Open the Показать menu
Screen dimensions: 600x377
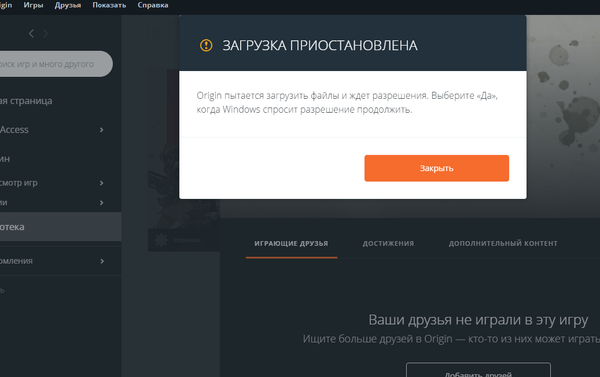(x=109, y=5)
